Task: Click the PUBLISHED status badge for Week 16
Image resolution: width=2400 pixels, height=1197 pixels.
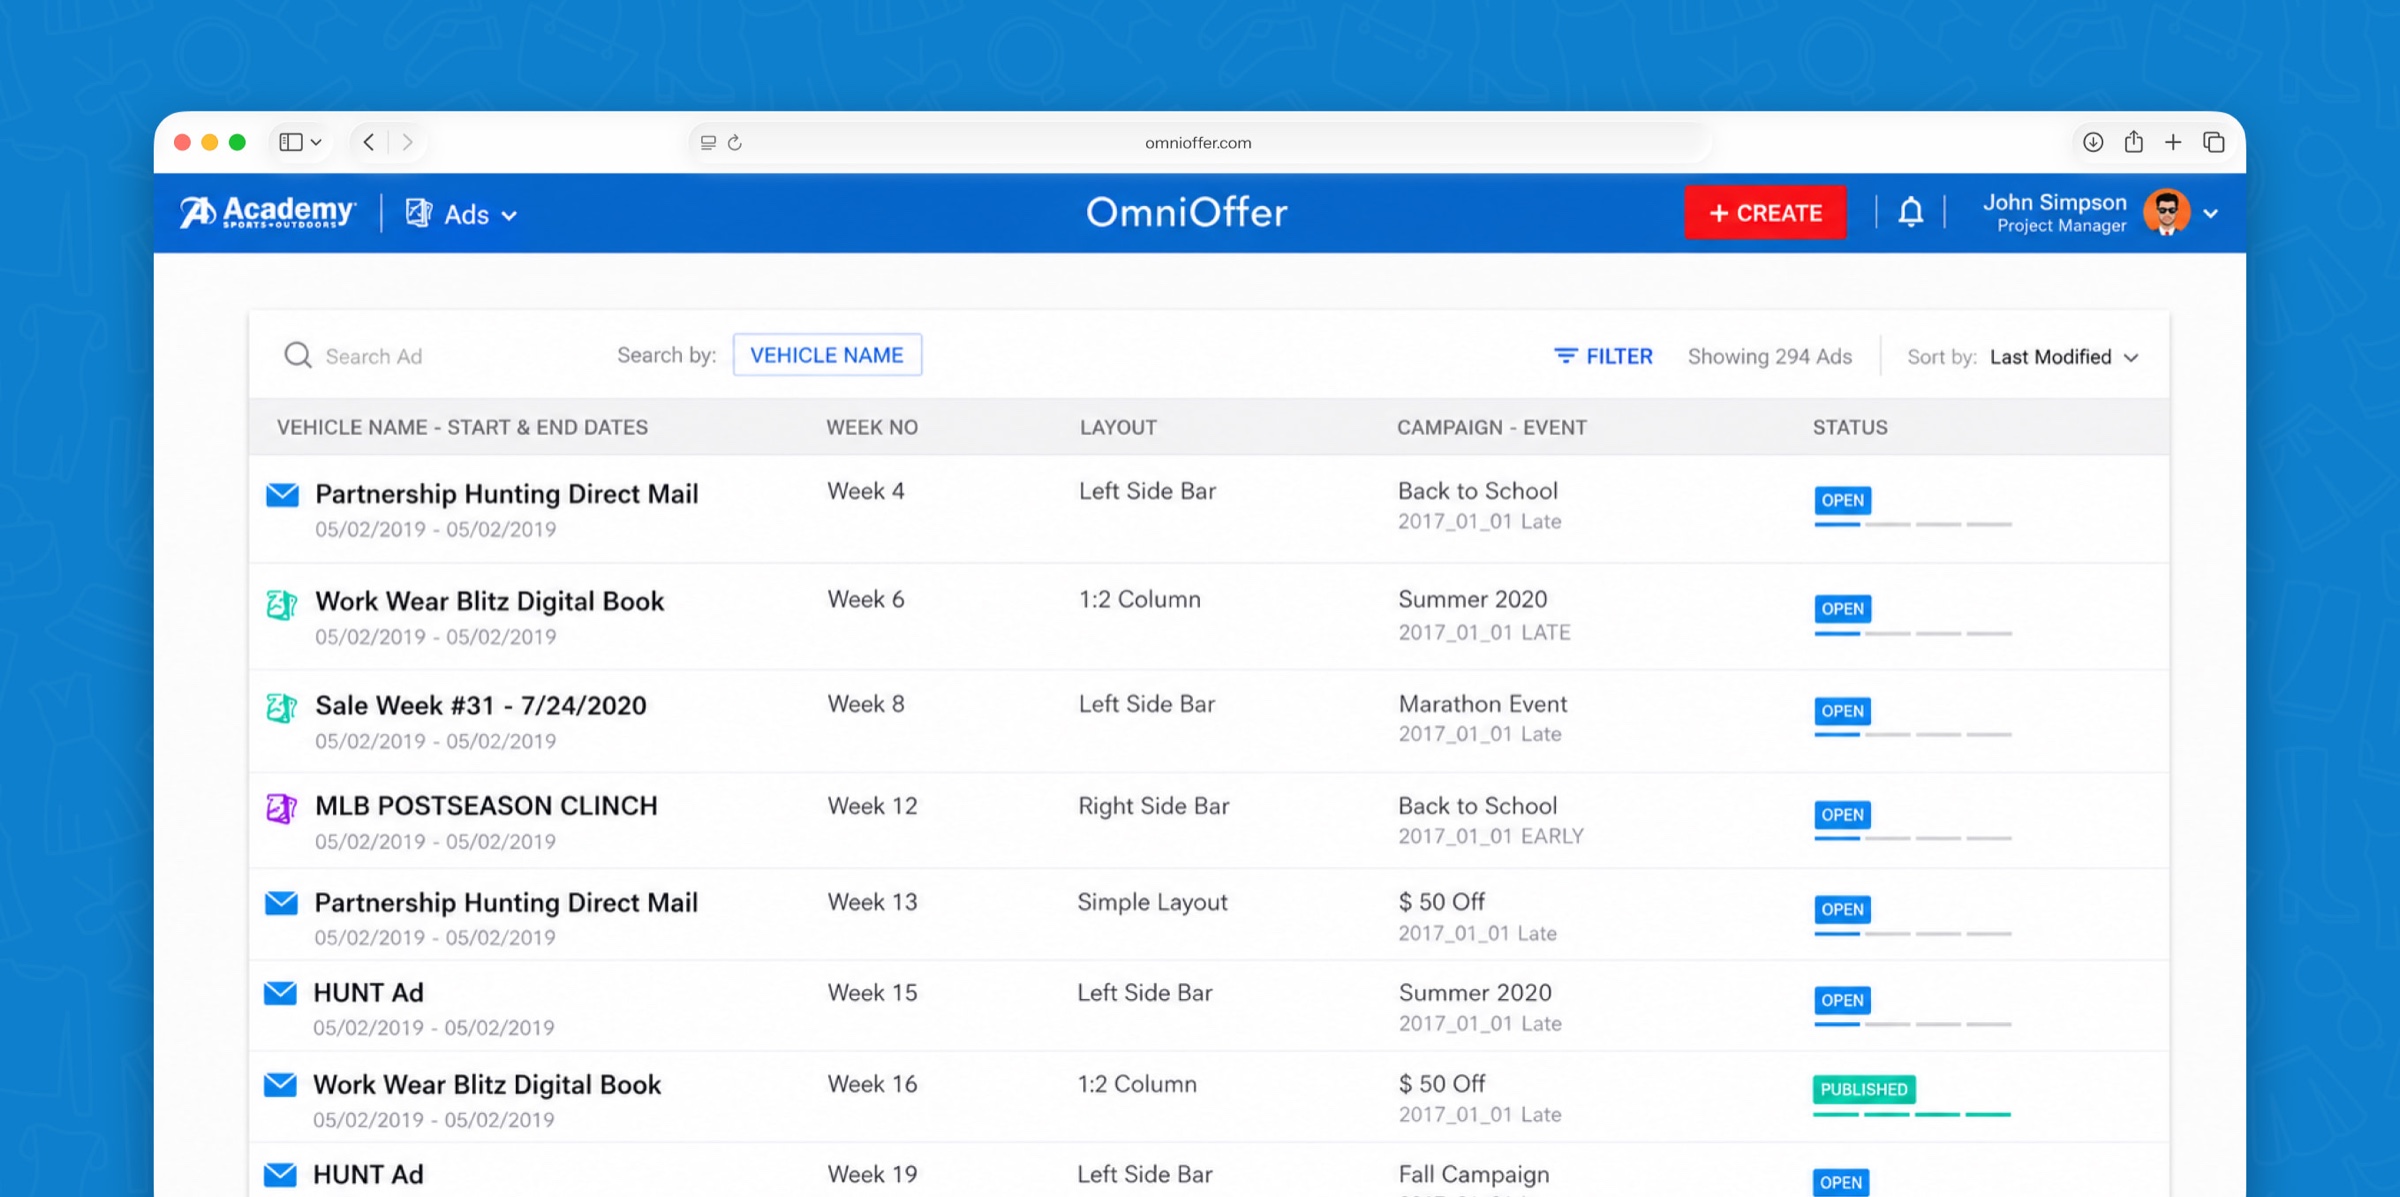Action: [x=1864, y=1089]
